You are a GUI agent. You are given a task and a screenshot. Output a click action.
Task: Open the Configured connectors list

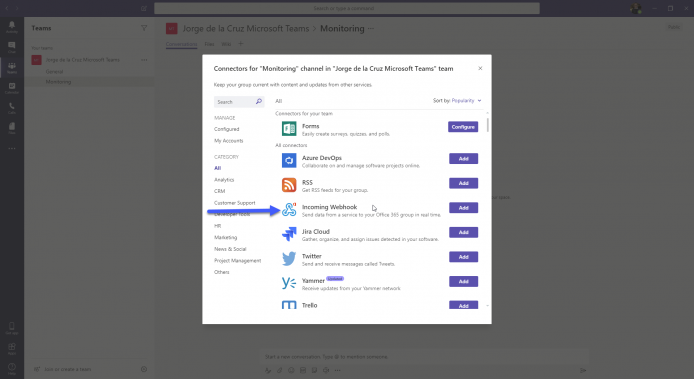tap(227, 129)
